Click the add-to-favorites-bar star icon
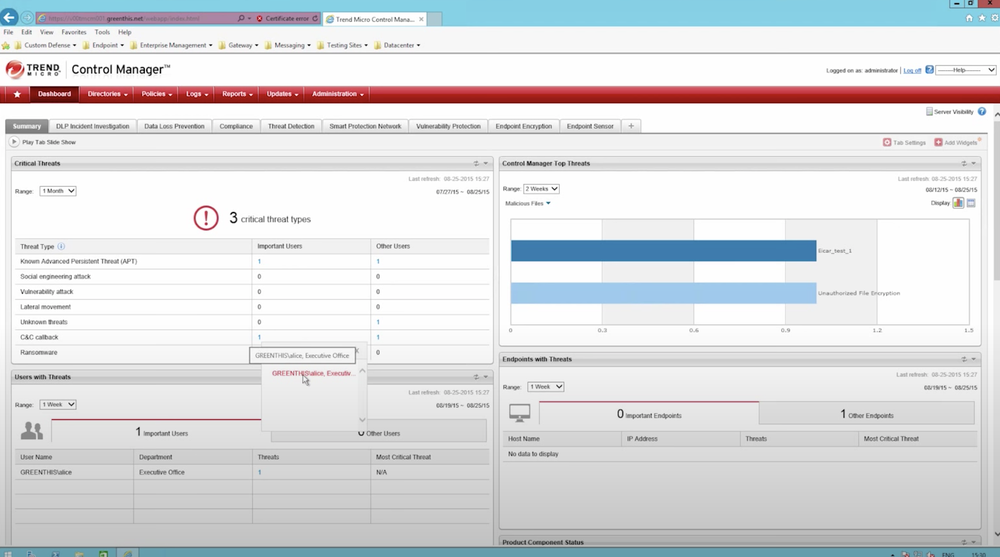1000x557 pixels. point(6,45)
